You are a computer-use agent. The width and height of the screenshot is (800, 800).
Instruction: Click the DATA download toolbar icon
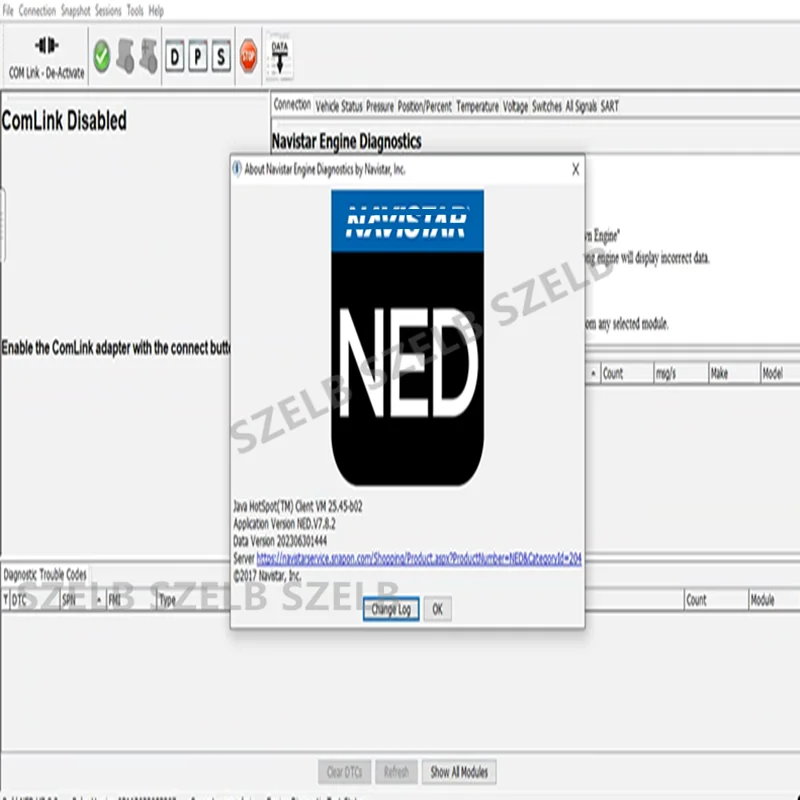tap(280, 56)
